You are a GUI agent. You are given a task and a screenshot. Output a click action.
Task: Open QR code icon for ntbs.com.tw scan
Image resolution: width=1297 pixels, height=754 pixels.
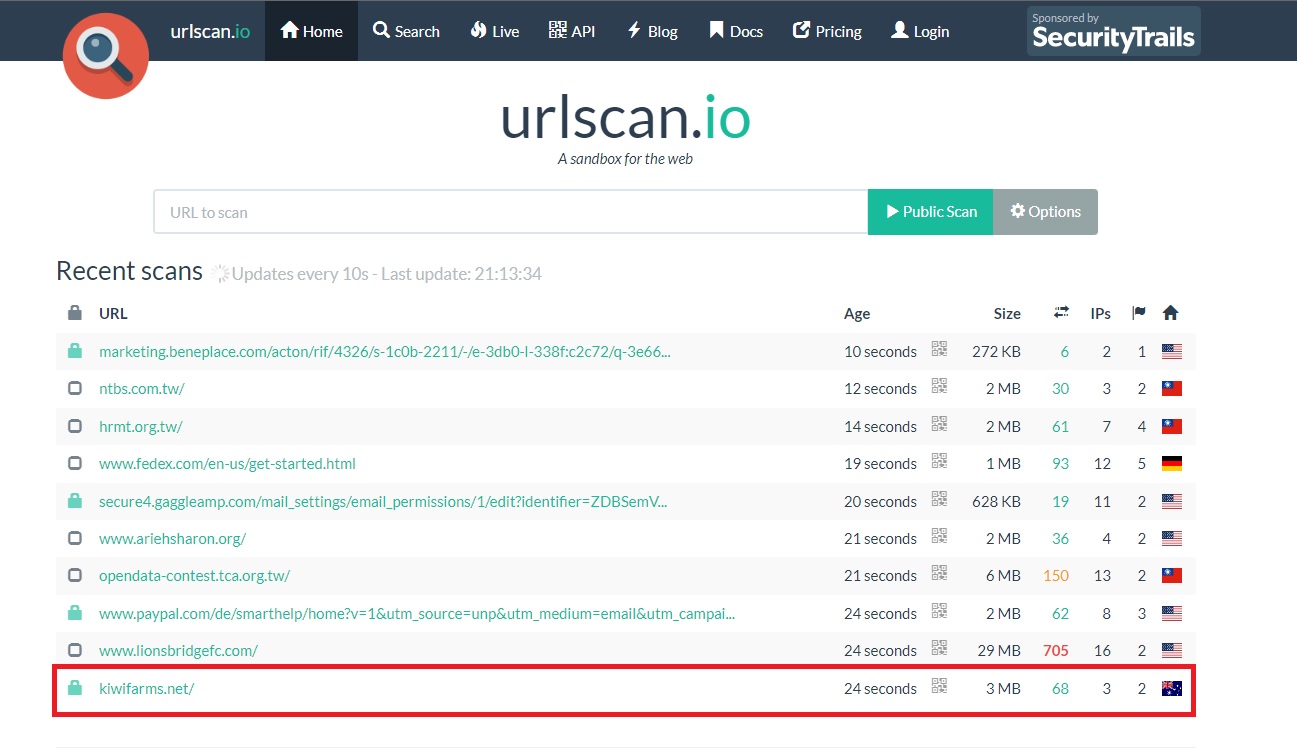(939, 386)
